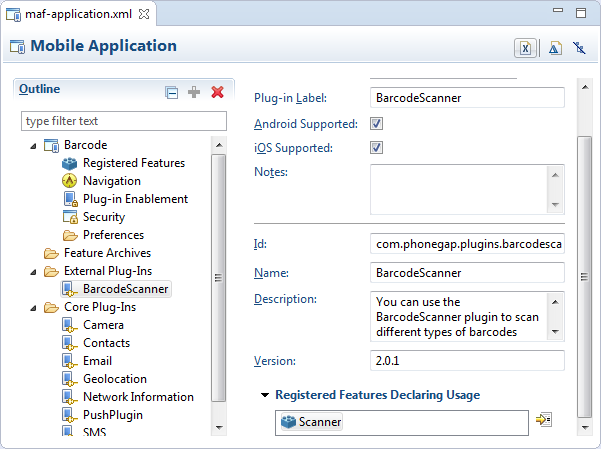Viewport: 601px width, 449px height.
Task: Click the Registered Features blue brick icon
Action: 70,163
